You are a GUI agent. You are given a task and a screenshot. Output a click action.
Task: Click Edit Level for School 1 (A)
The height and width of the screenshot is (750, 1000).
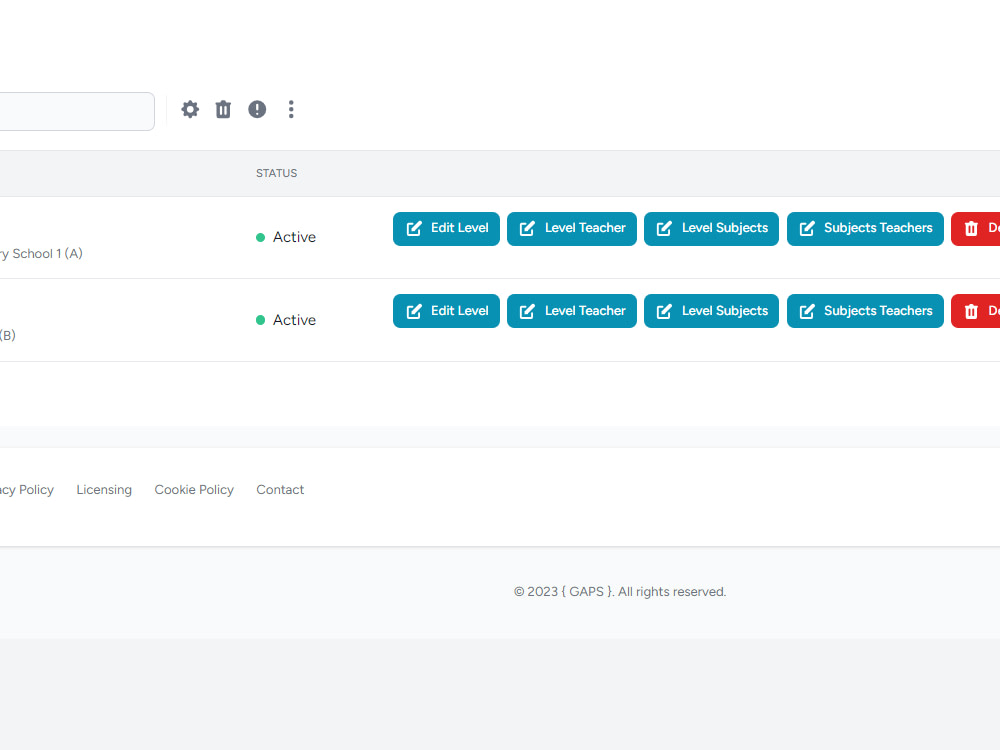[x=446, y=228]
